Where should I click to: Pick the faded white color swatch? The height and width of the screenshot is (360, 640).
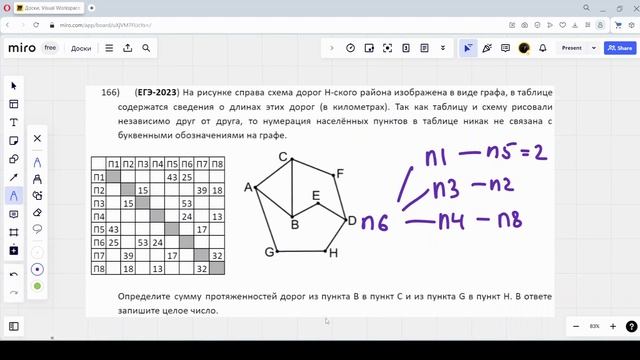[37, 253]
